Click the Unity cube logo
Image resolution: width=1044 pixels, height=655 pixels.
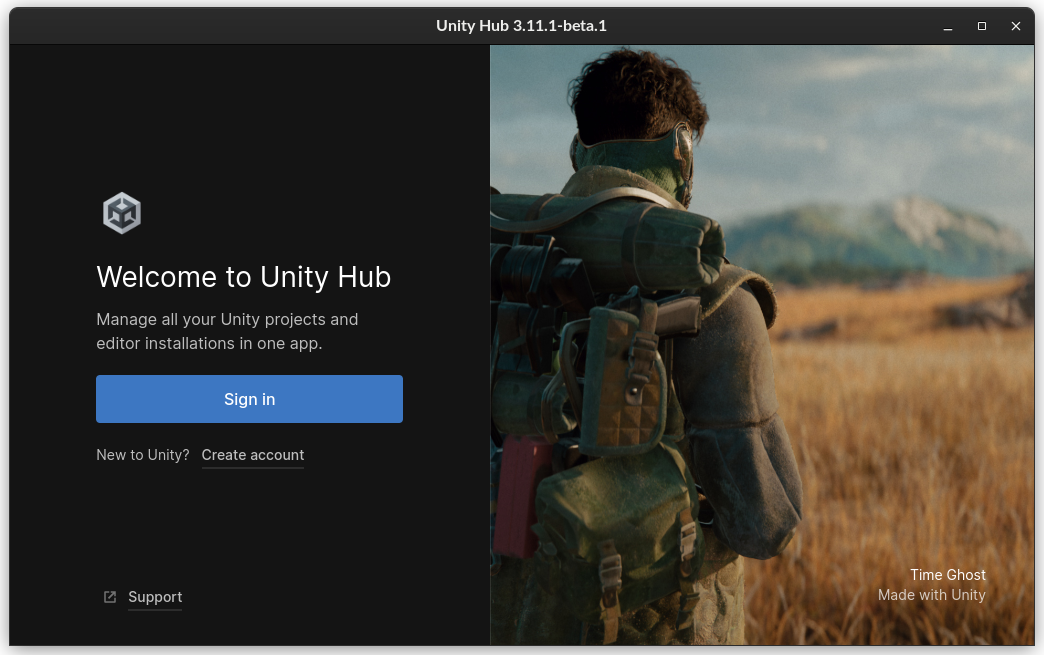[122, 213]
